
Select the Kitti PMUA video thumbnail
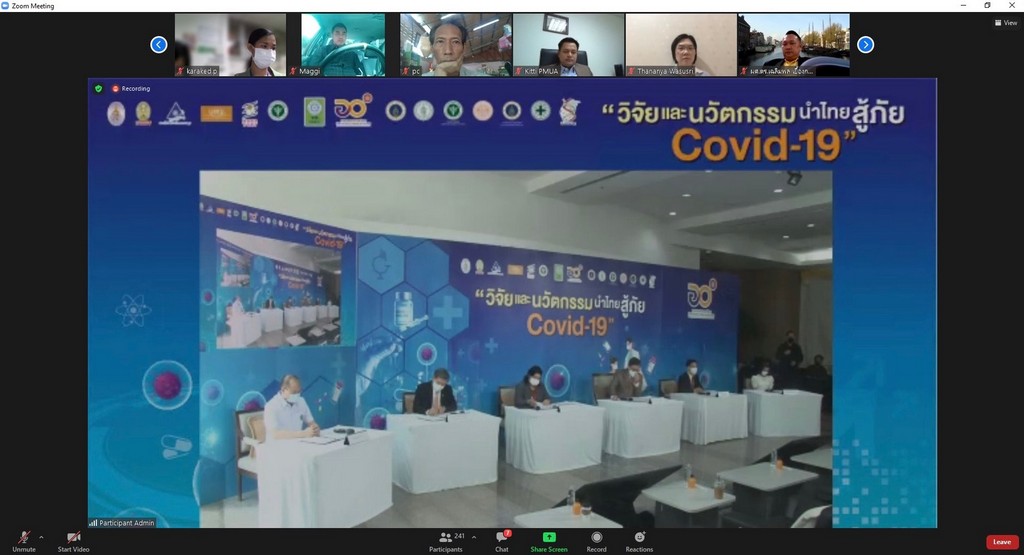[568, 45]
